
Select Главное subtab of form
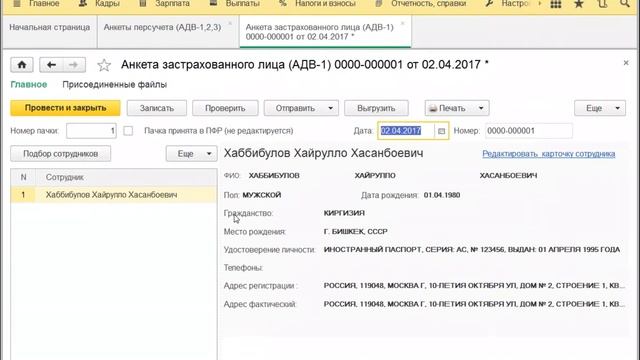point(29,84)
